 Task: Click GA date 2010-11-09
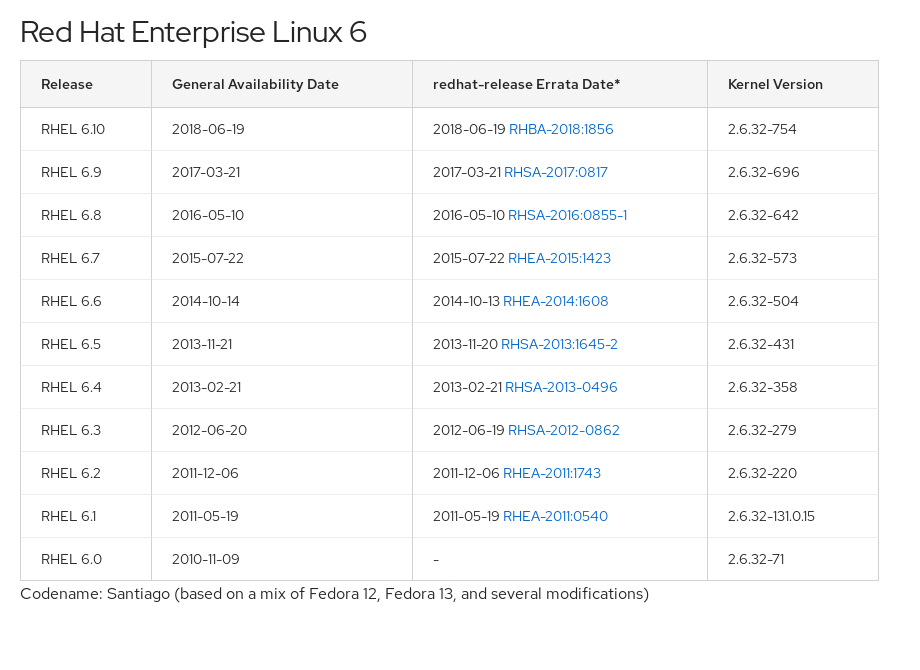205,559
